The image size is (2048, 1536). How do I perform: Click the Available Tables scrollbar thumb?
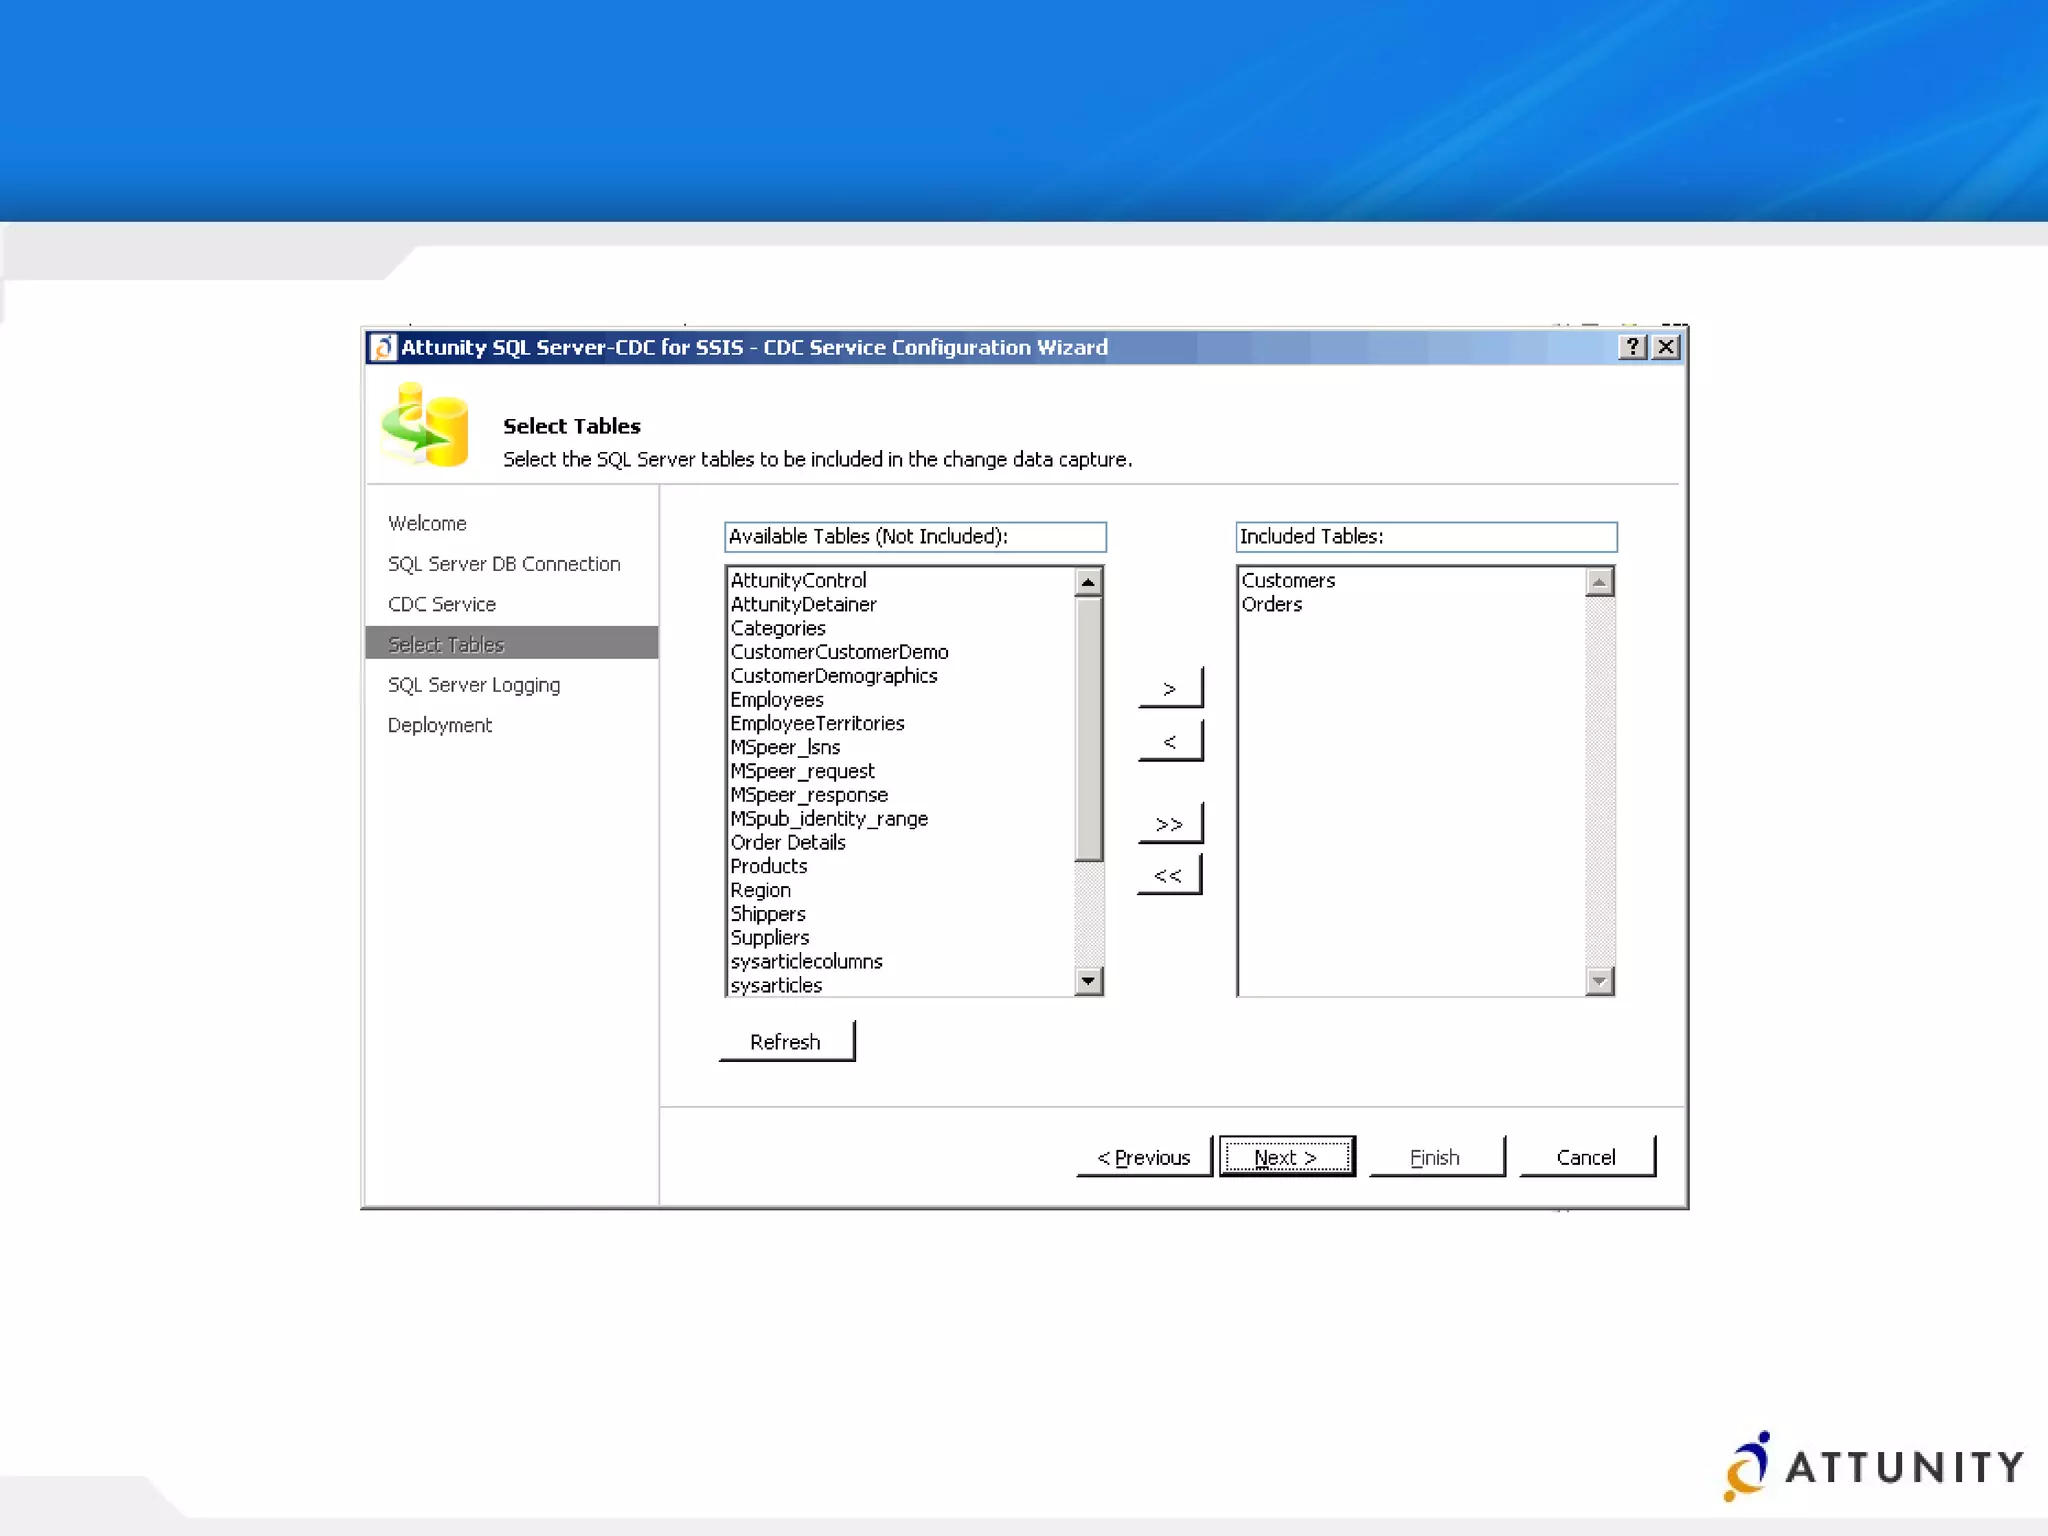(x=1089, y=728)
